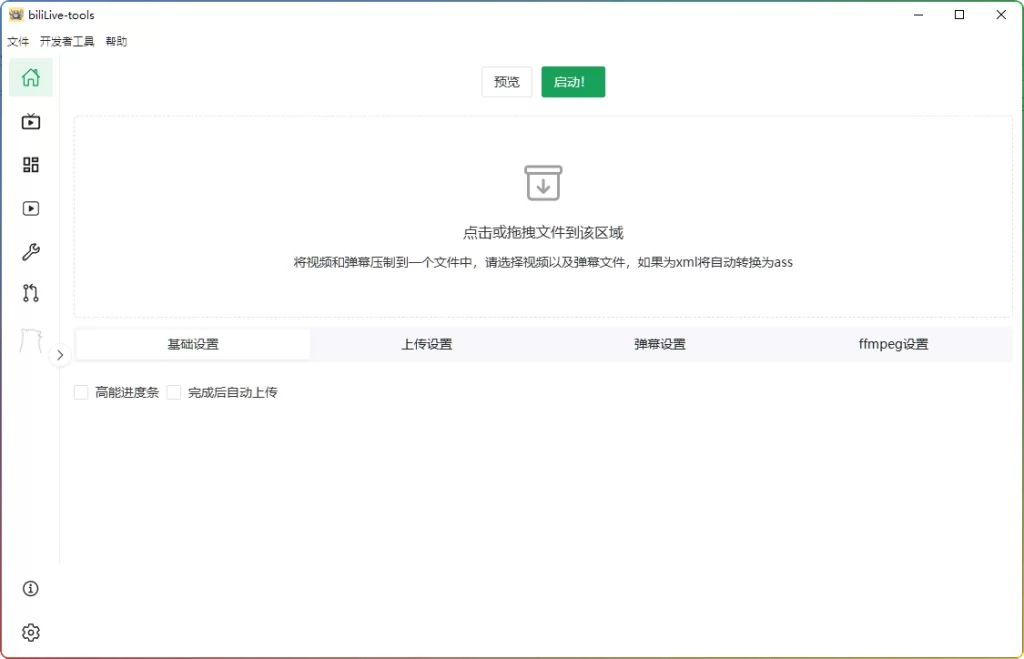Expand the sidebar with the chevron arrow
Image resolution: width=1024 pixels, height=659 pixels.
60,355
